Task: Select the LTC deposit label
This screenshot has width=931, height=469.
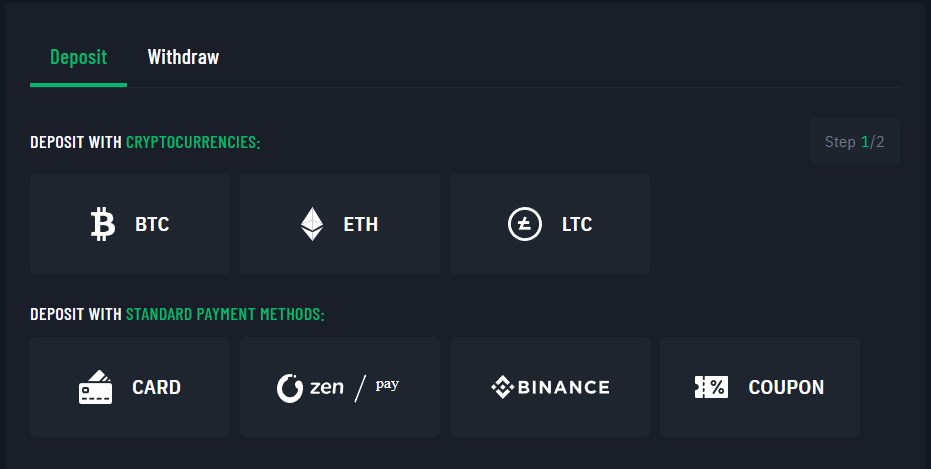Action: 577,224
